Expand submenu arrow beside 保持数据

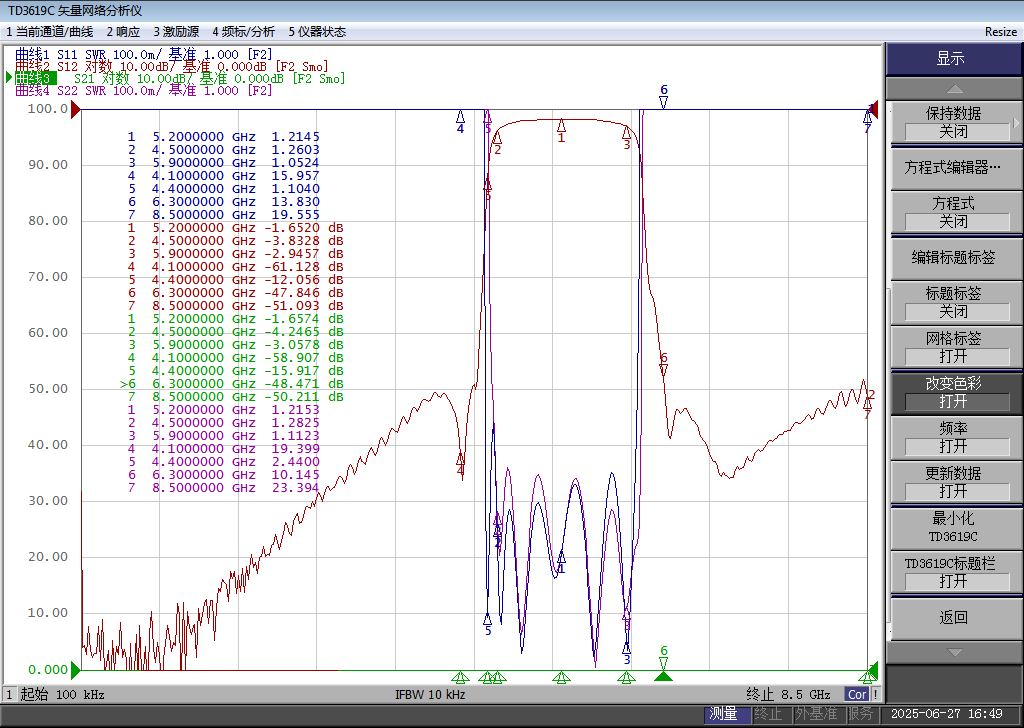(1016, 122)
